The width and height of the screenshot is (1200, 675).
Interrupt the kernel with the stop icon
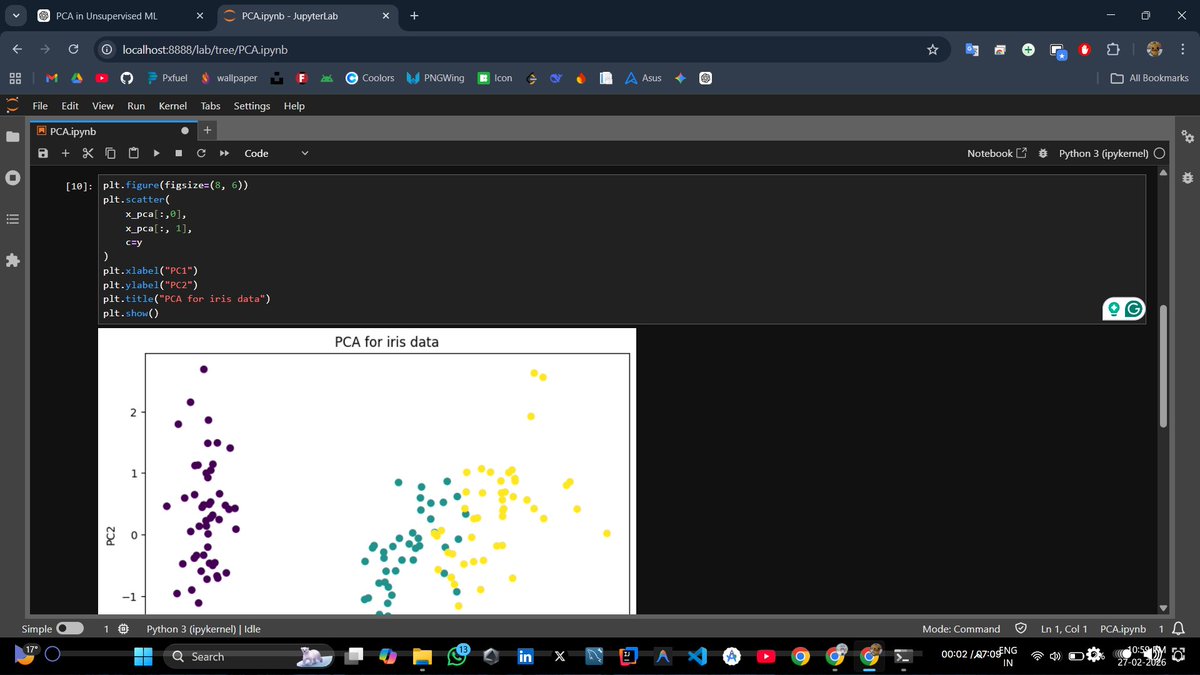tap(178, 153)
